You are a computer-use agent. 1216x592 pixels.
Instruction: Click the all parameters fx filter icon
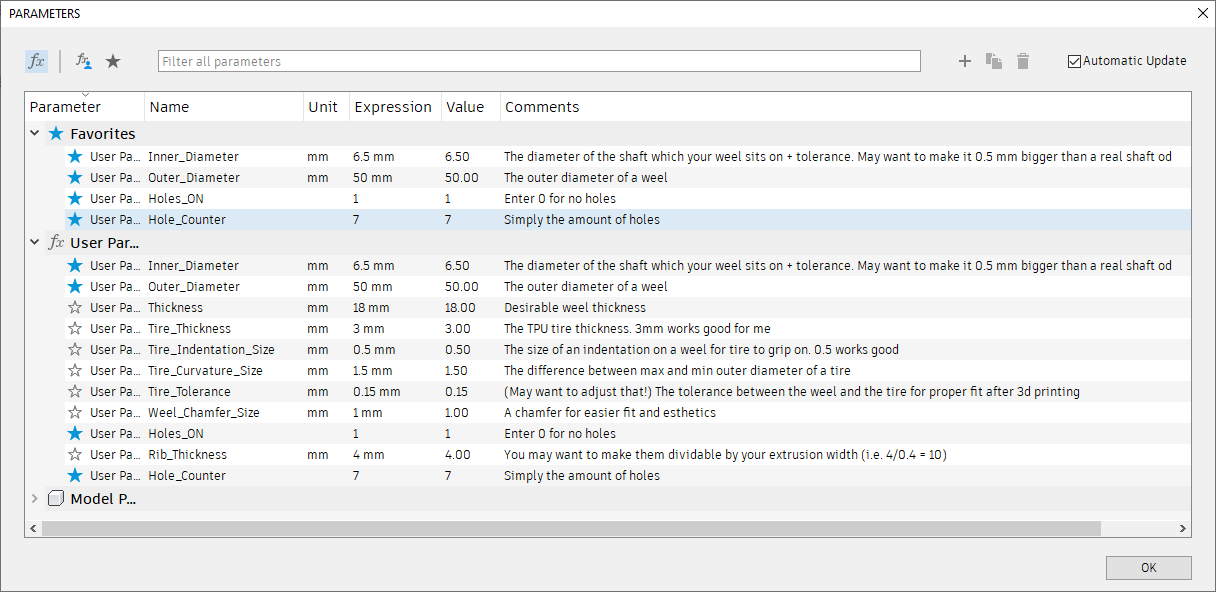point(36,61)
